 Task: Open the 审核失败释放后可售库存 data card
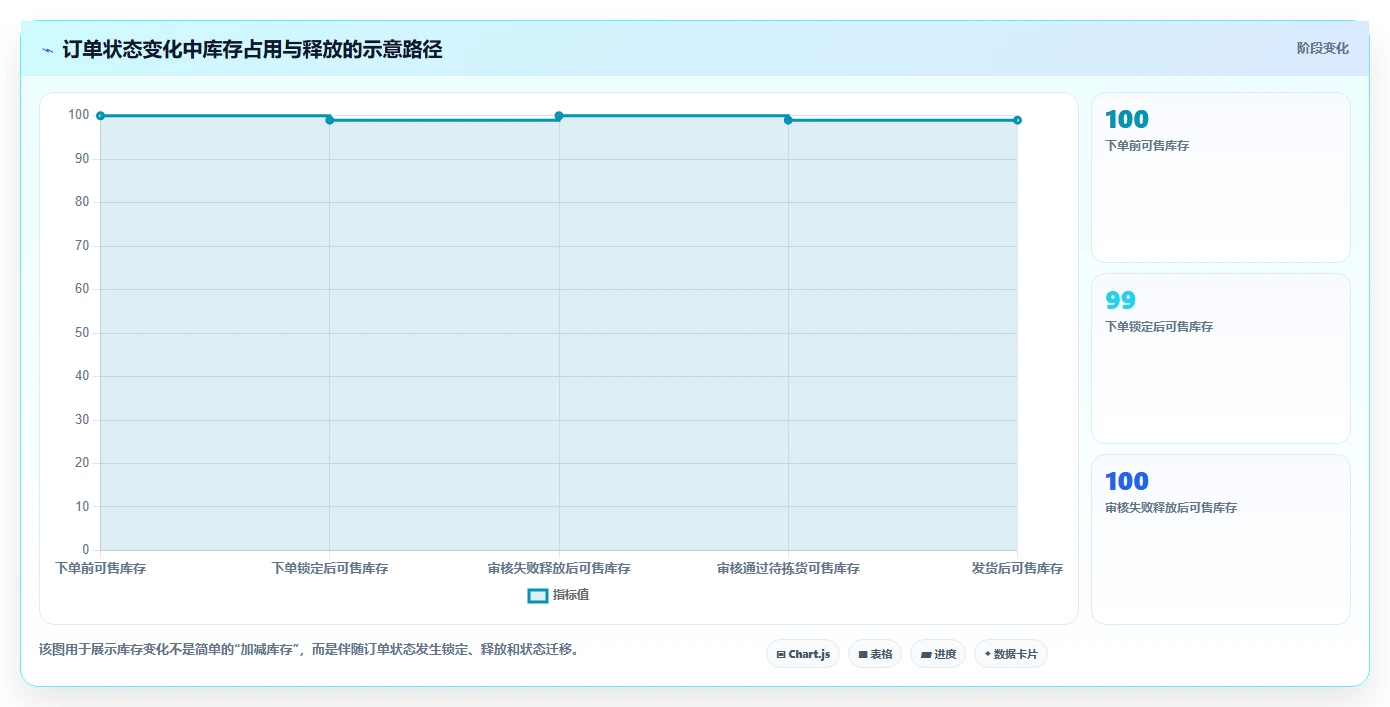pos(1220,539)
